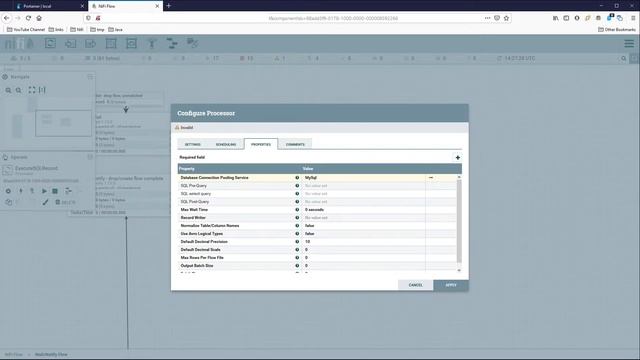Screen dimensions: 640x360
Task: Select the Properties tab
Action: pos(261,144)
